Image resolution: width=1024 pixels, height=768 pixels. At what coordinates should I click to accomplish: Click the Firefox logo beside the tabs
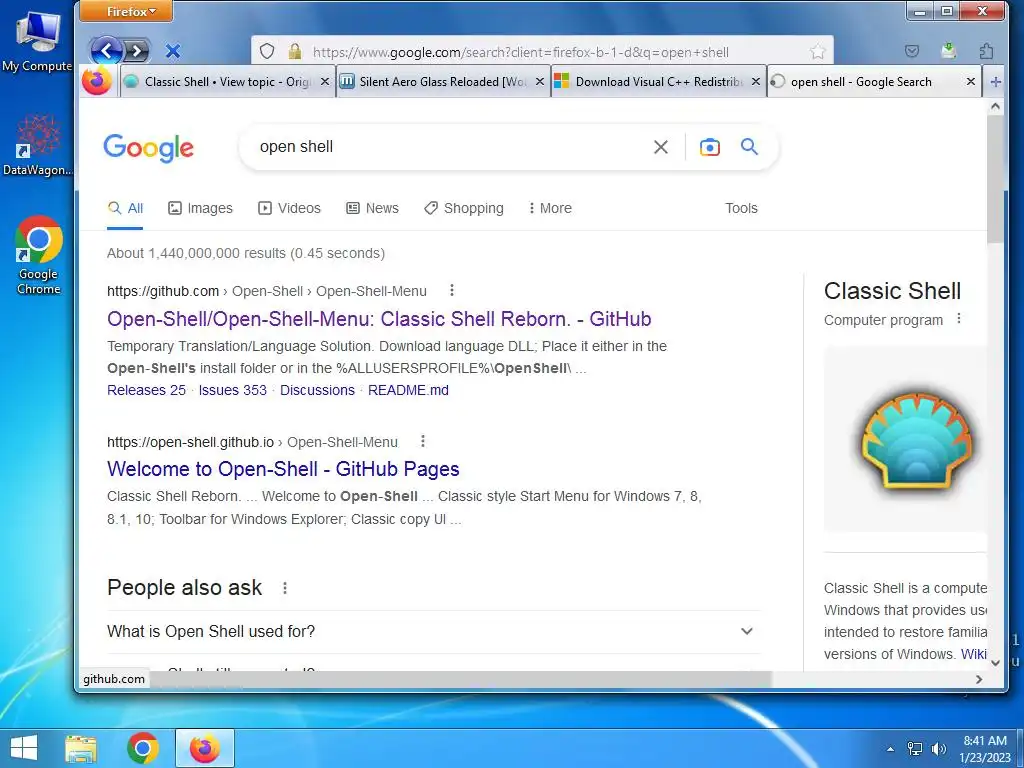97,81
